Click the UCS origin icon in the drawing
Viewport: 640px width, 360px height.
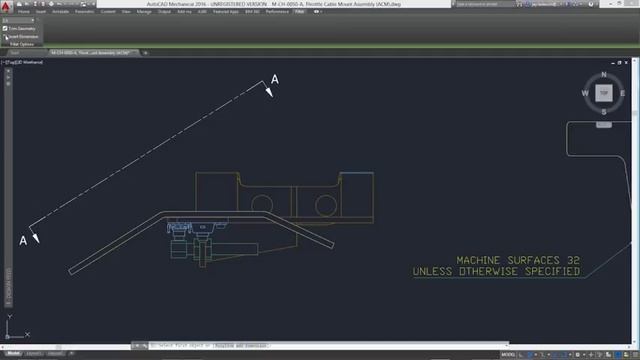coord(7,337)
